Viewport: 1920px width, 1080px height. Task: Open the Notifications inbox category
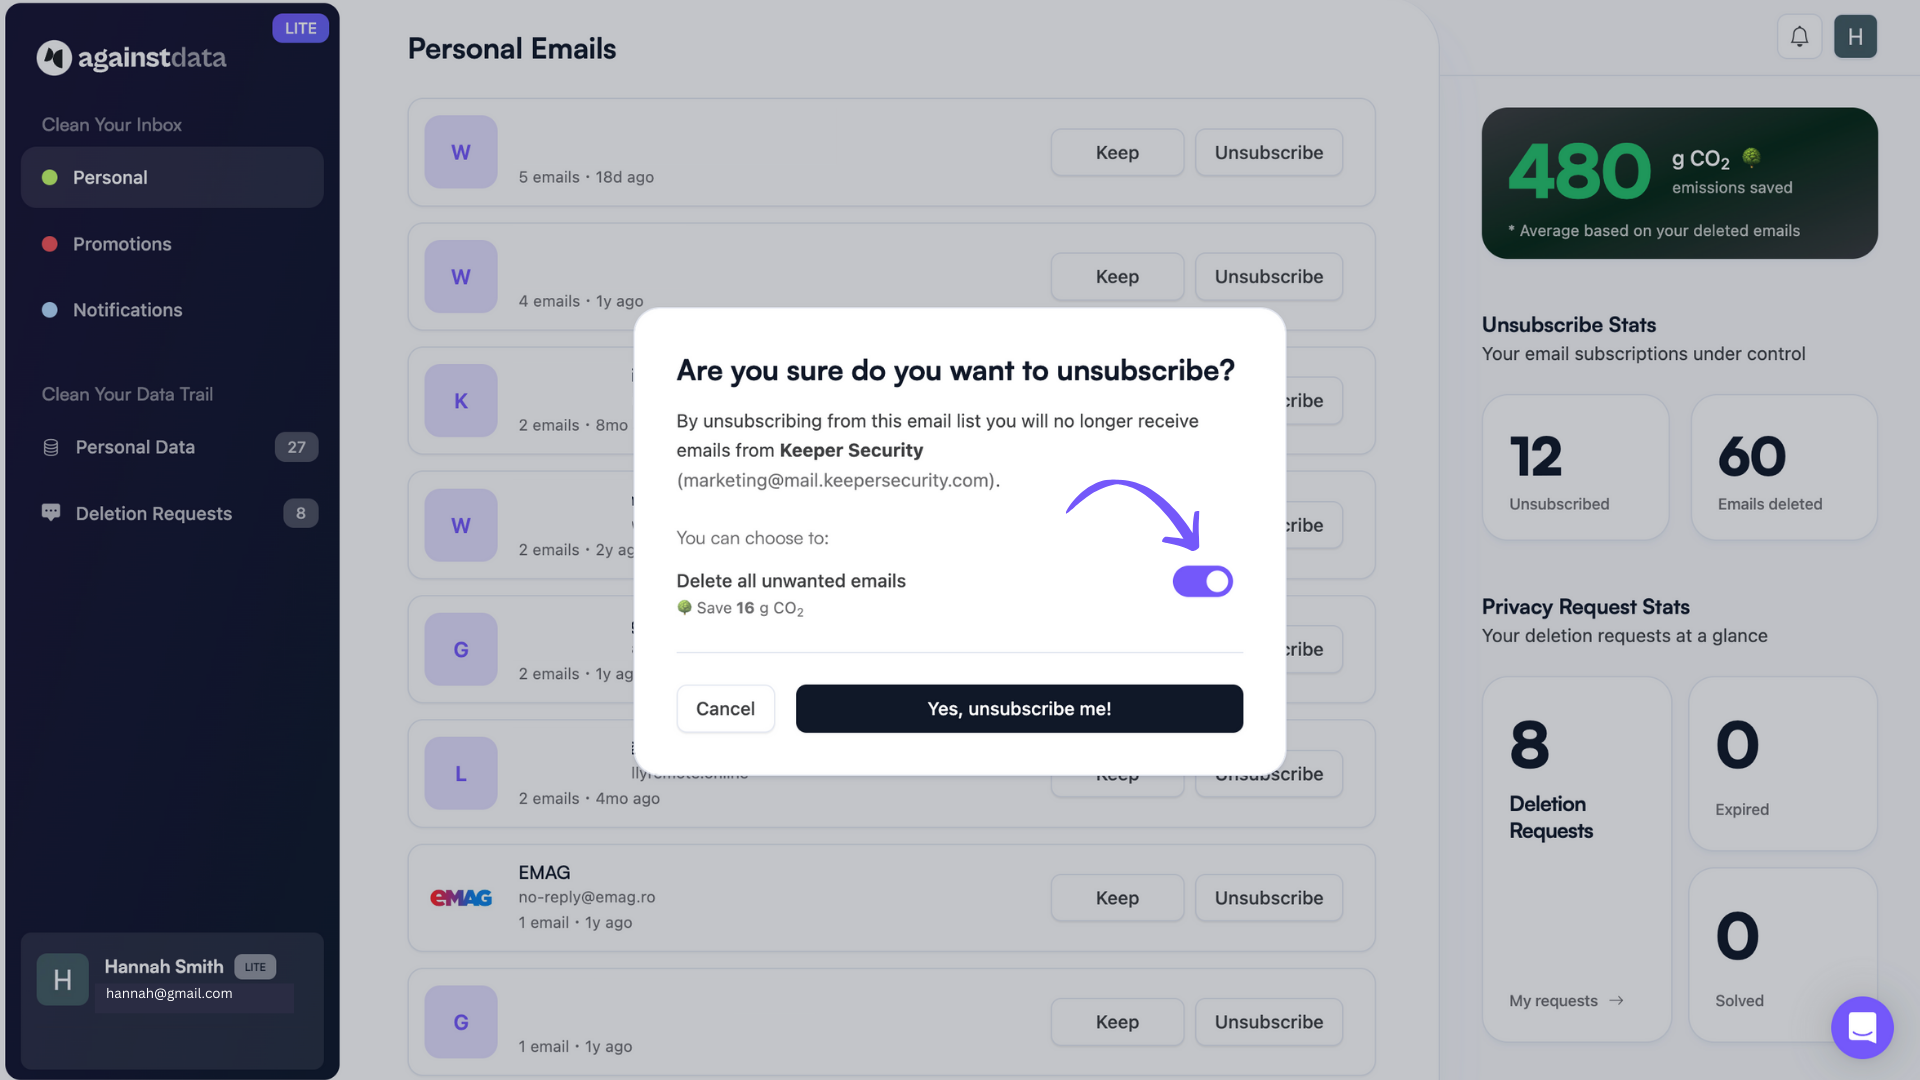(x=127, y=310)
